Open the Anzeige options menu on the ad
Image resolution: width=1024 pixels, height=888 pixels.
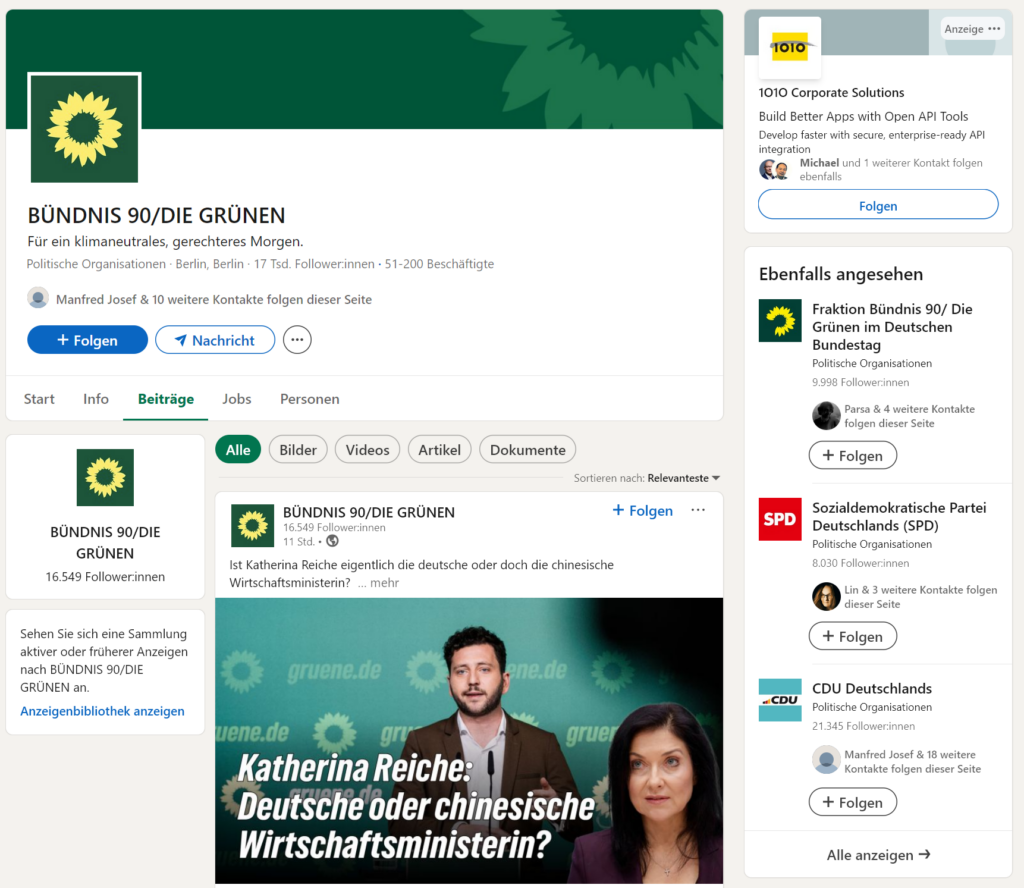(x=993, y=29)
